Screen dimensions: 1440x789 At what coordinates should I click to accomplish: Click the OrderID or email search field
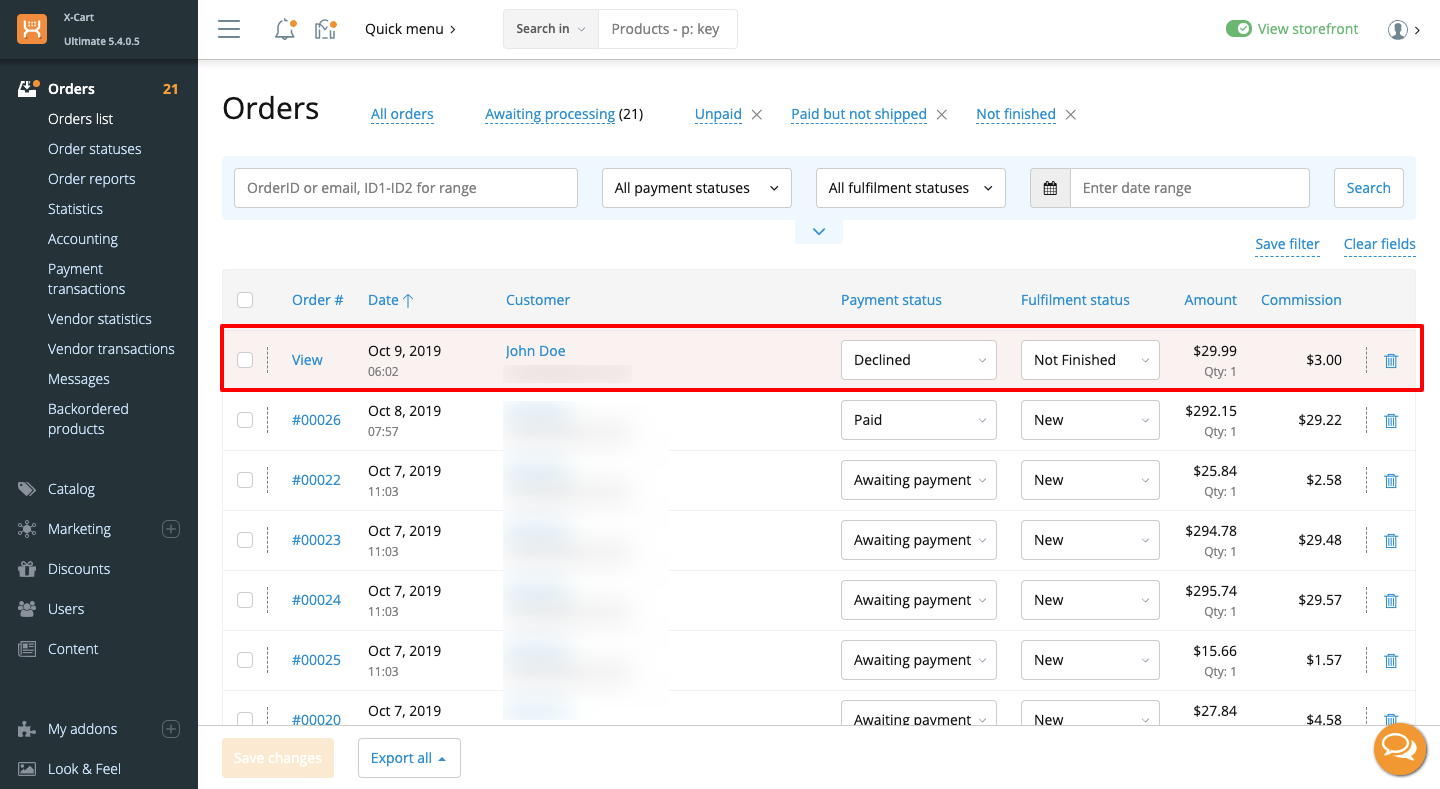click(406, 188)
